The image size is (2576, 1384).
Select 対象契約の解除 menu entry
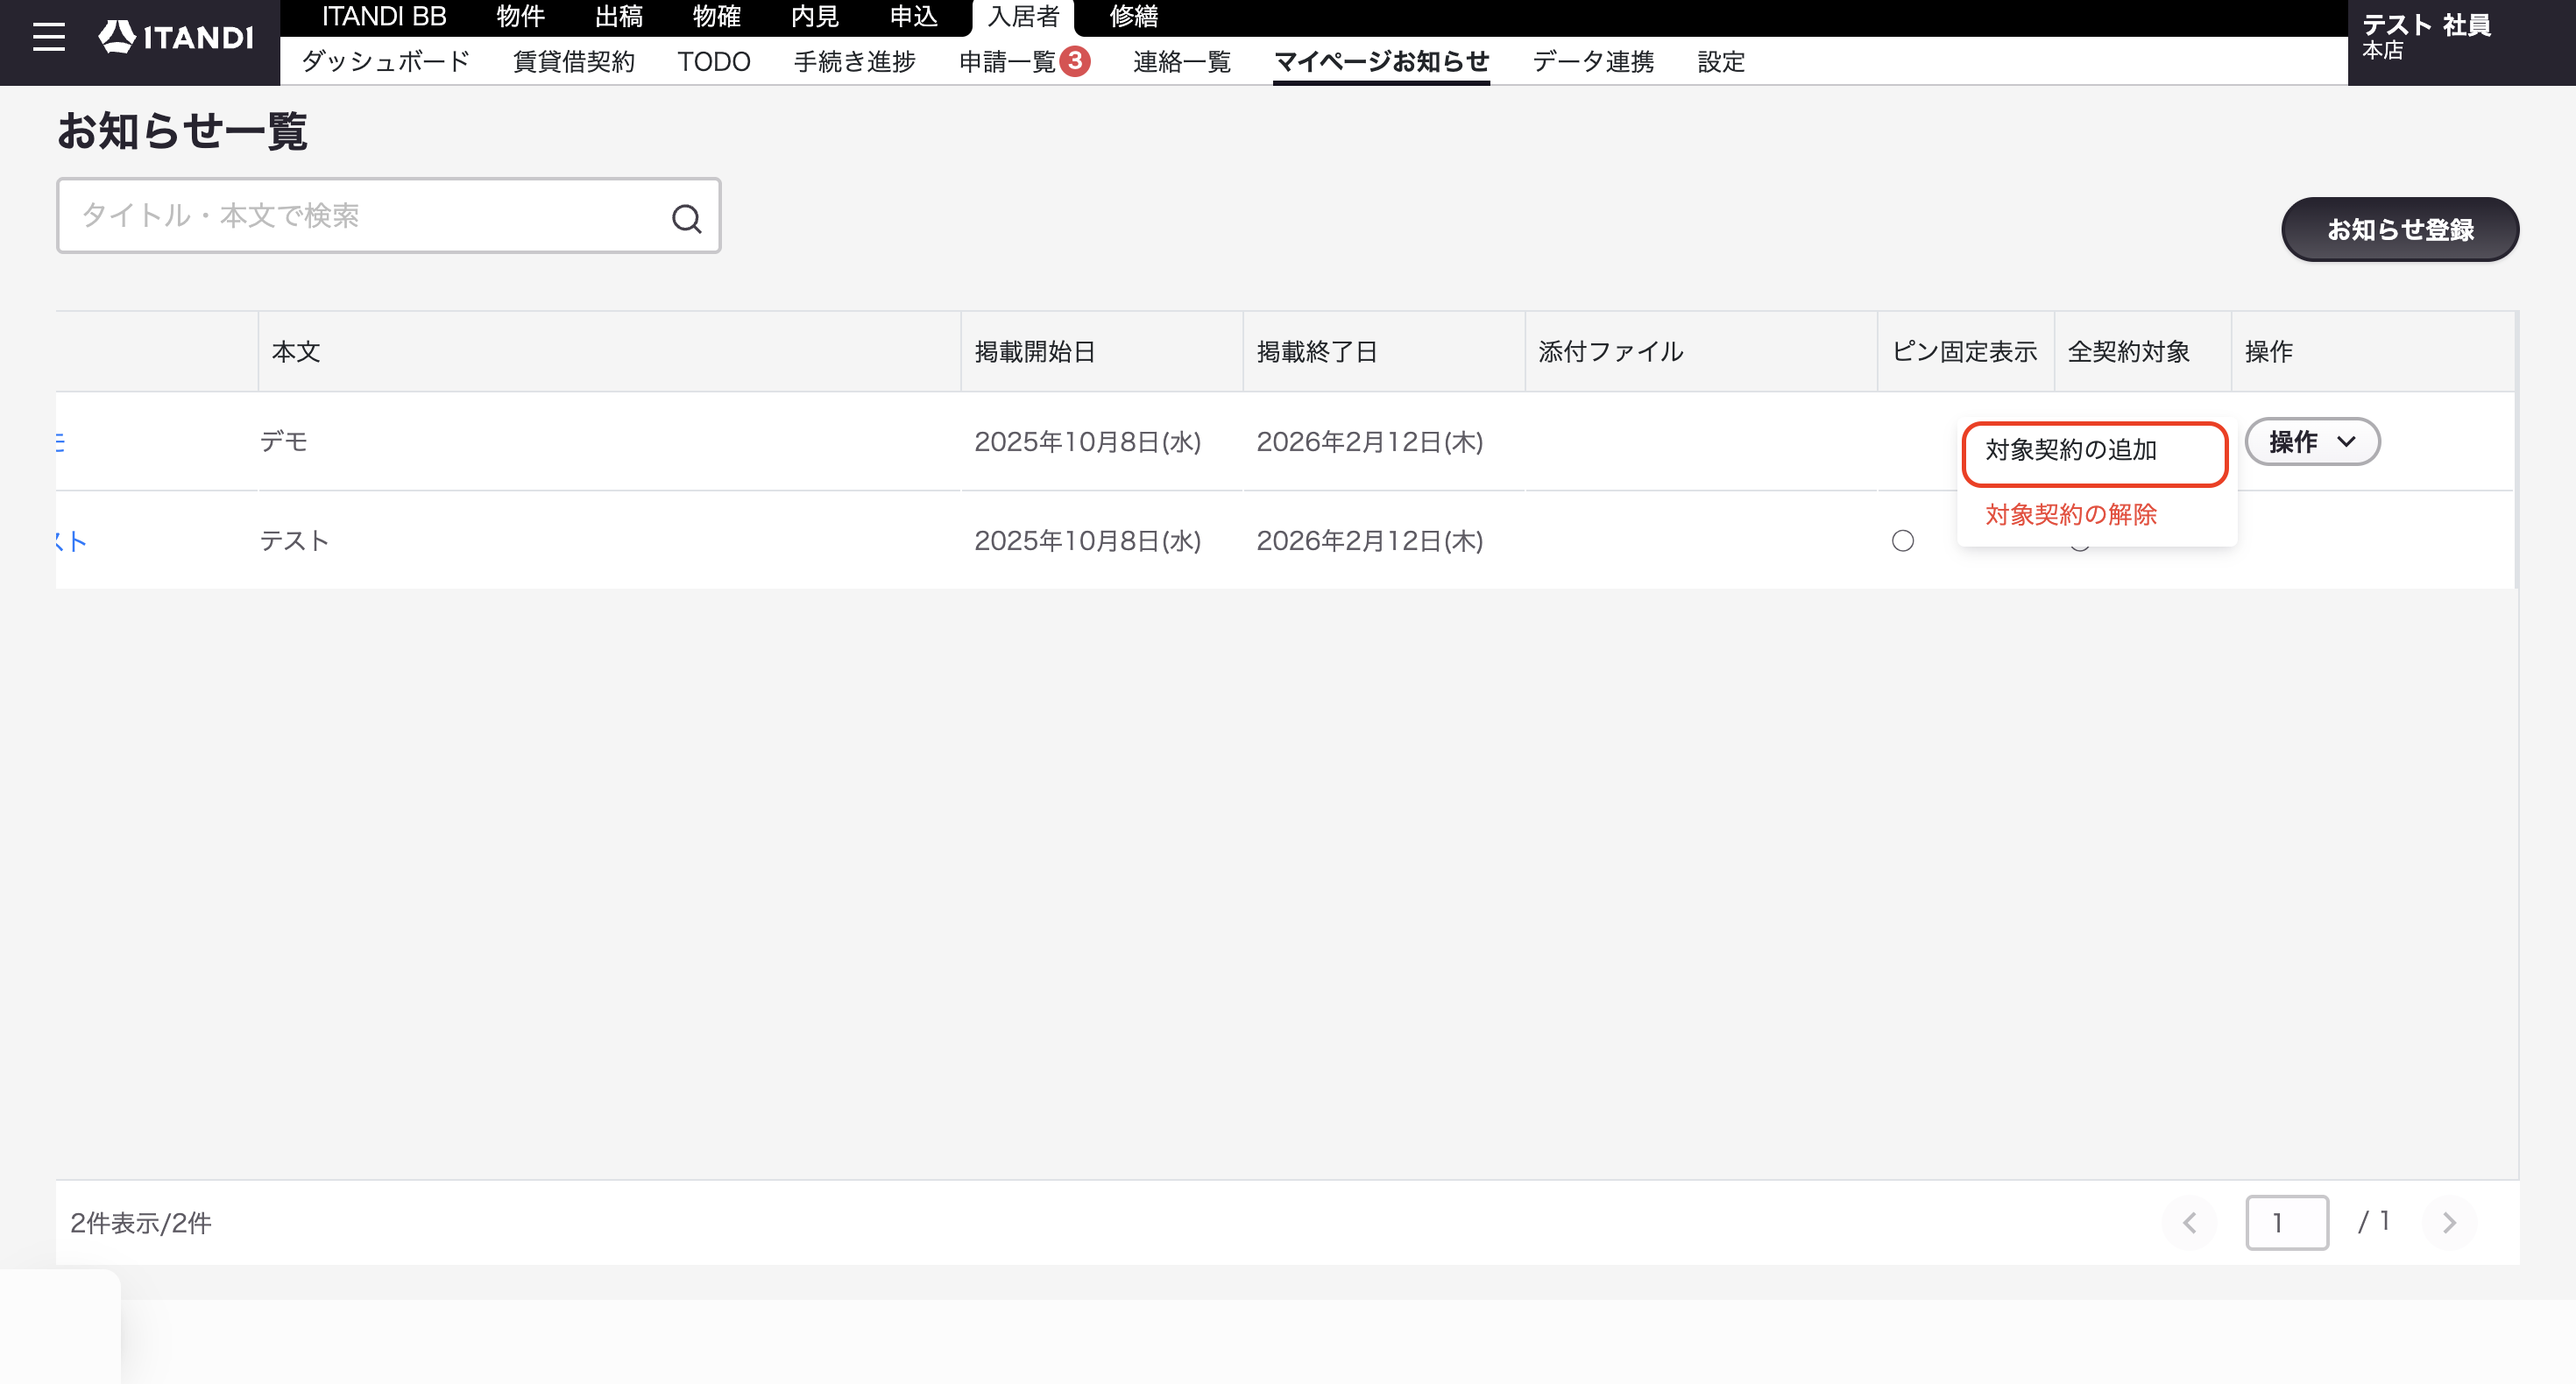2071,514
